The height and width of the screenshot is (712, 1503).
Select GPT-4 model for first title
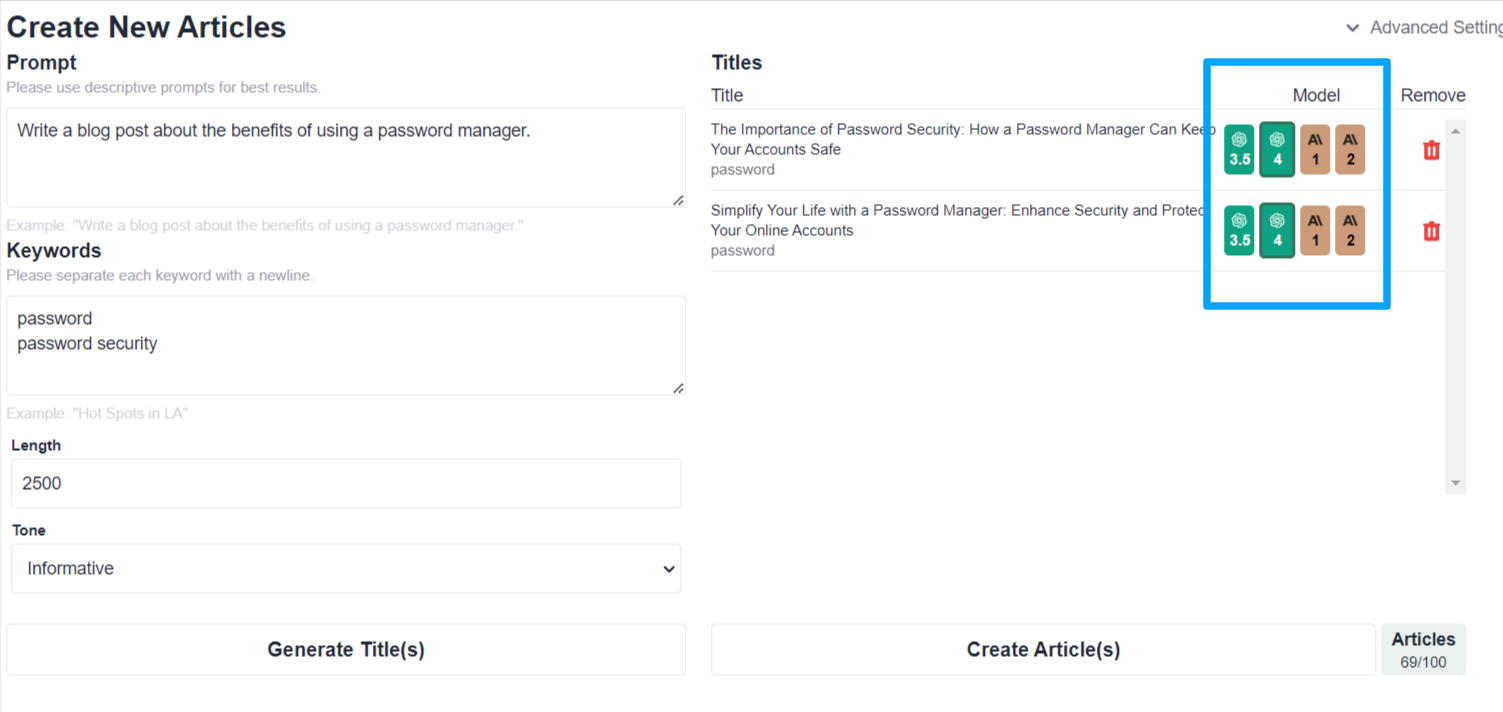click(1277, 149)
